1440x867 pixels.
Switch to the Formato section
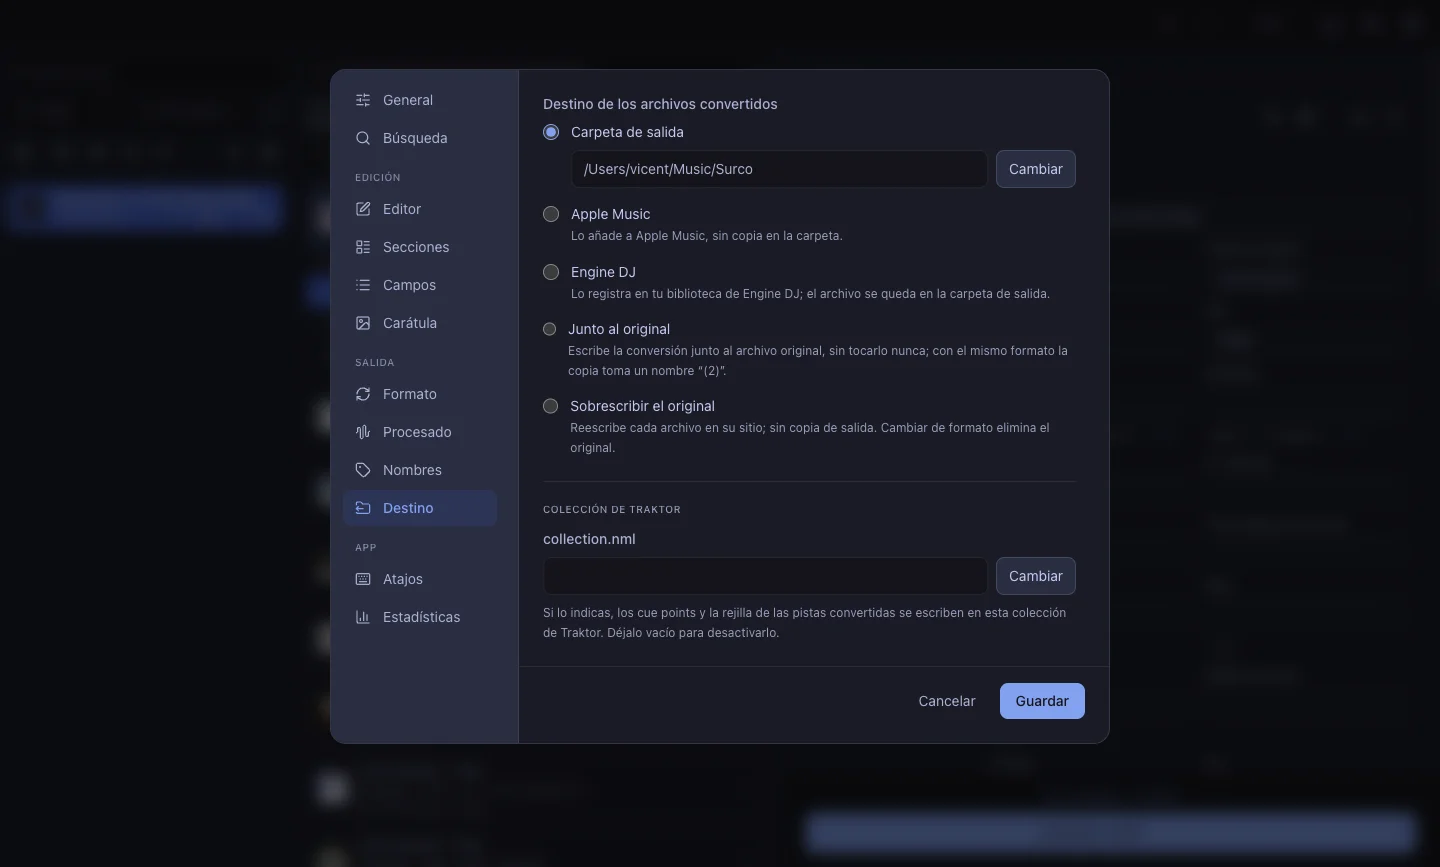tap(420, 394)
